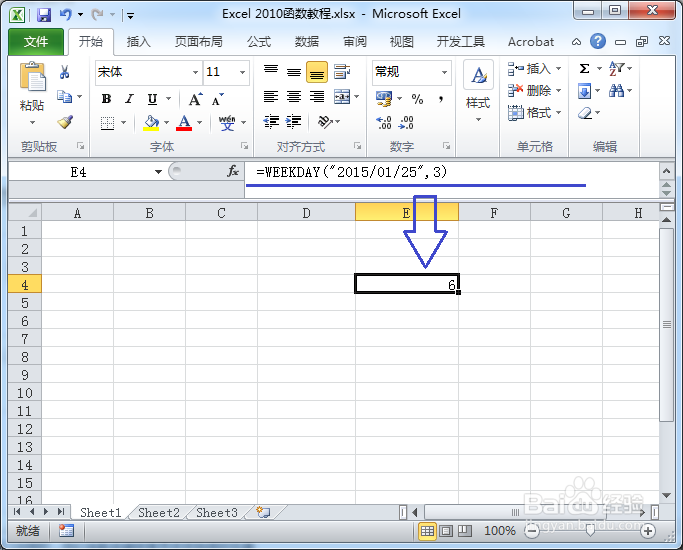Activate the Format Painter brush
Image resolution: width=683 pixels, height=550 pixels.
pyautogui.click(x=65, y=121)
